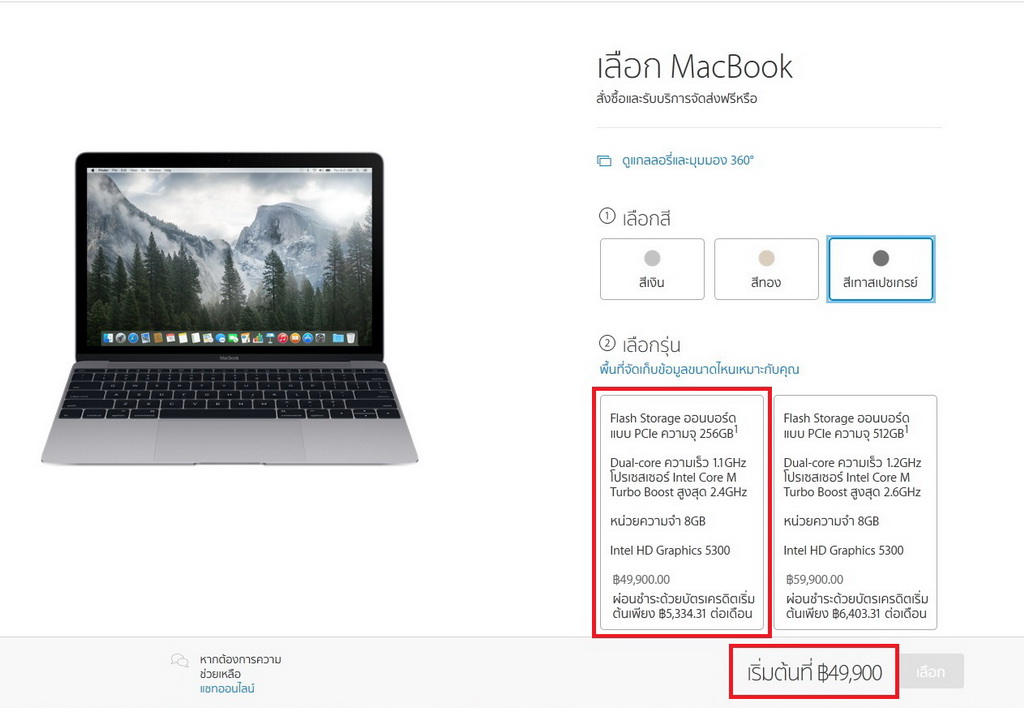Click the ฿59,900.00 price in 512GB card
The width and height of the screenshot is (1024, 708).
[x=814, y=579]
